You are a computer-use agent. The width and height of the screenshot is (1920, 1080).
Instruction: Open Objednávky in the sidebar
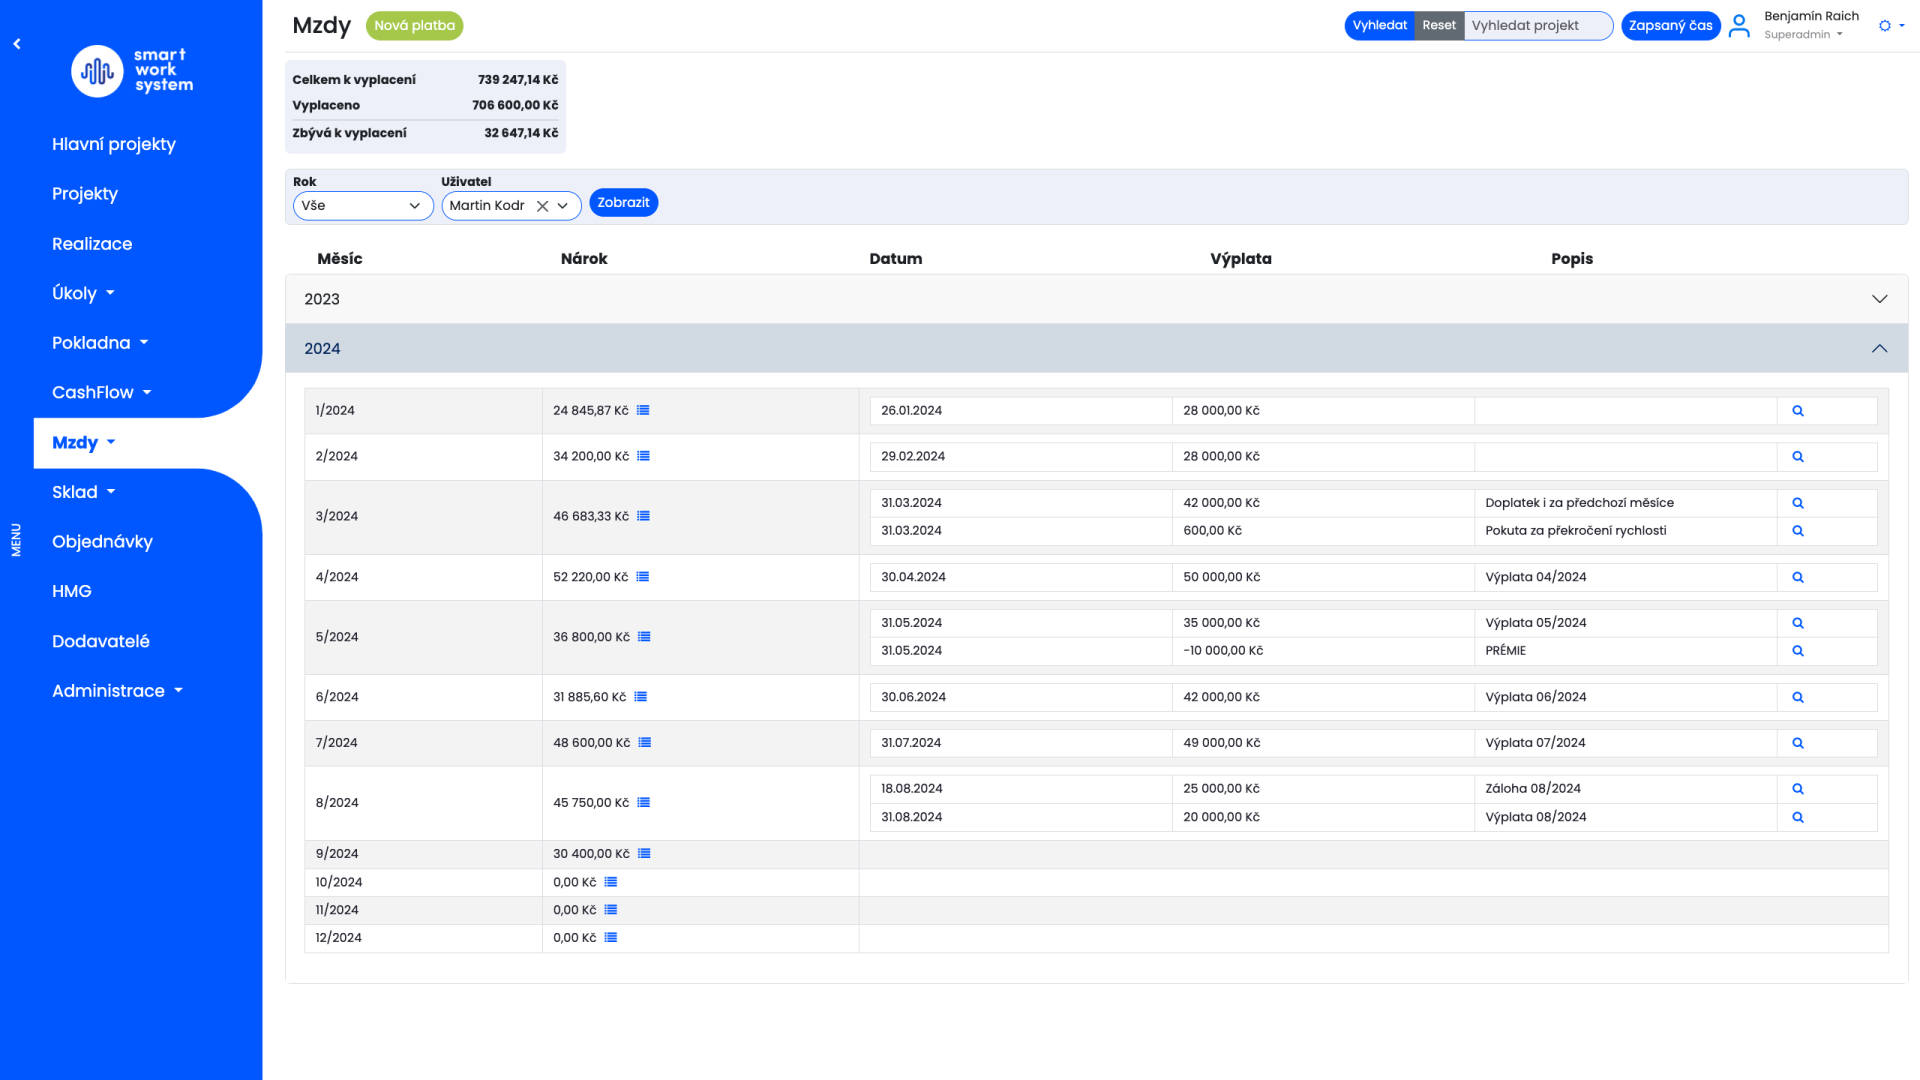click(102, 542)
